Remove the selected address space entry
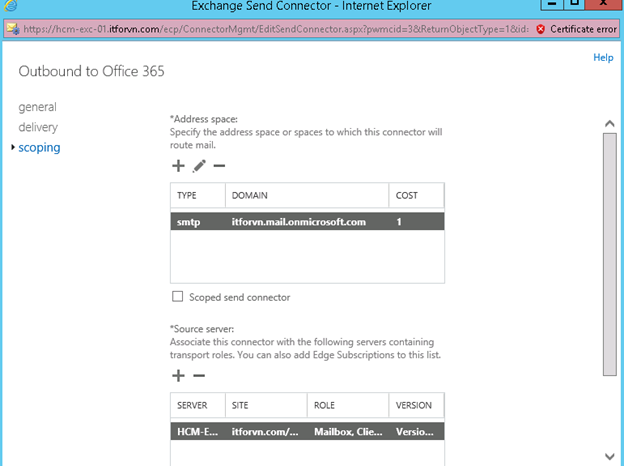This screenshot has width=625, height=466. pos(219,166)
